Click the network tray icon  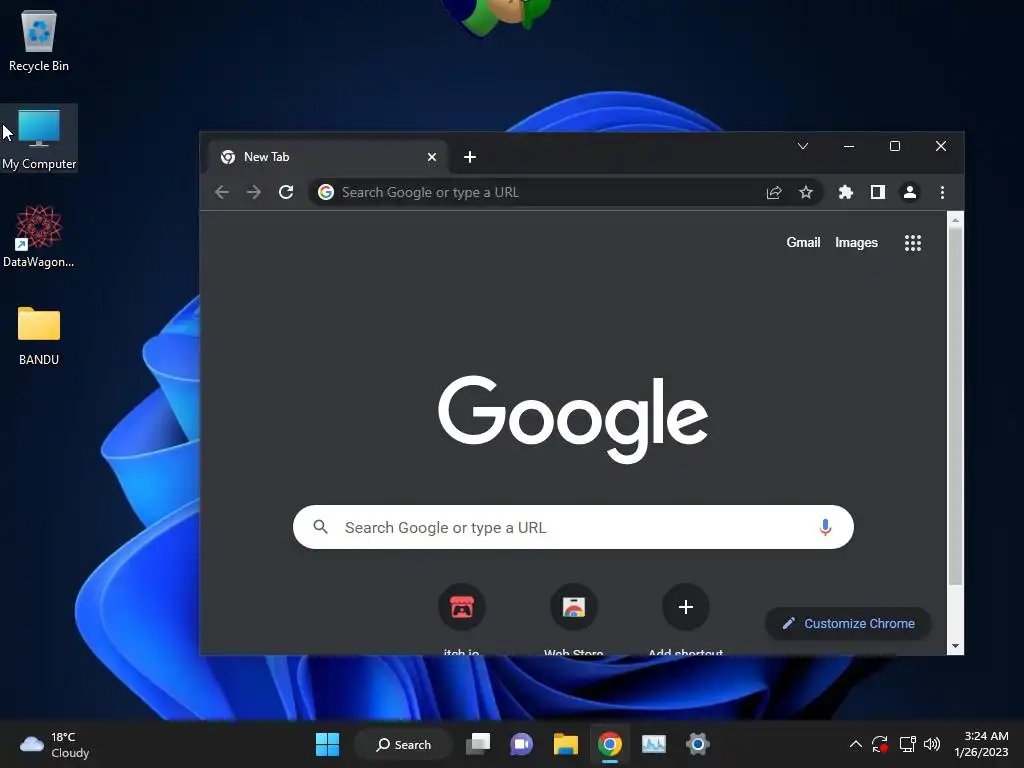click(907, 744)
